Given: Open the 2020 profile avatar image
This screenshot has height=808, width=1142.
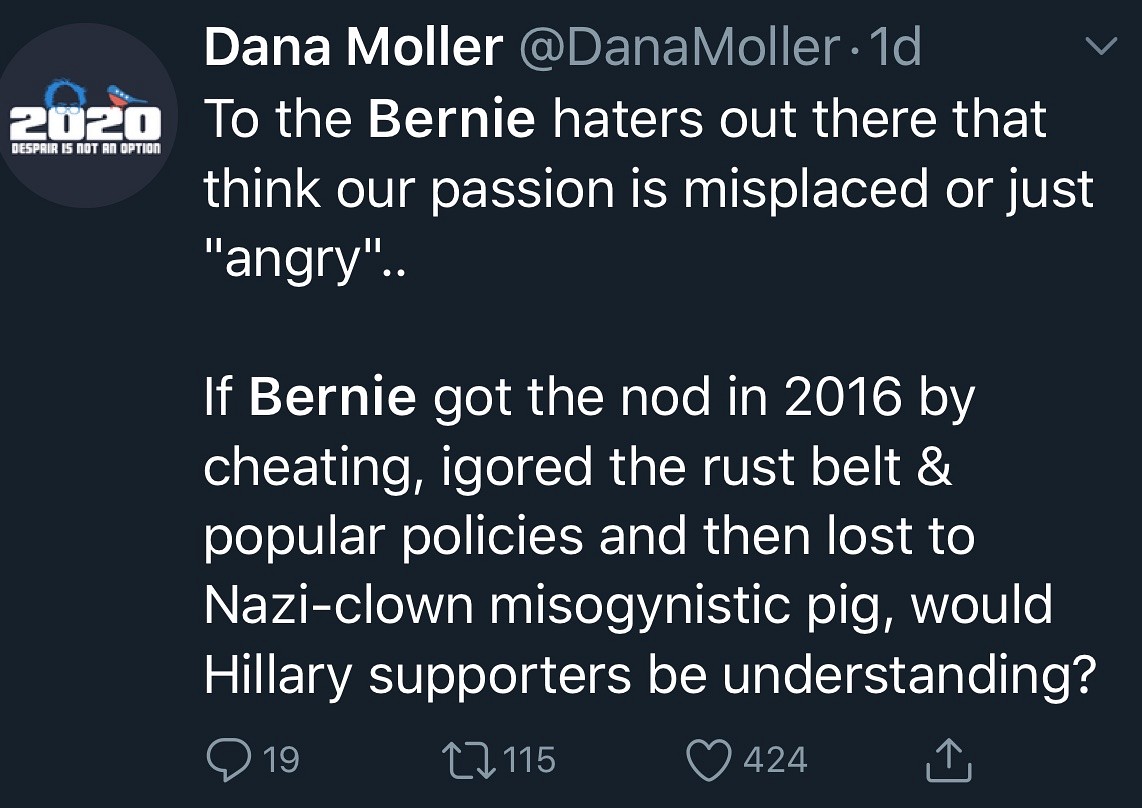Looking at the screenshot, I should (x=84, y=115).
